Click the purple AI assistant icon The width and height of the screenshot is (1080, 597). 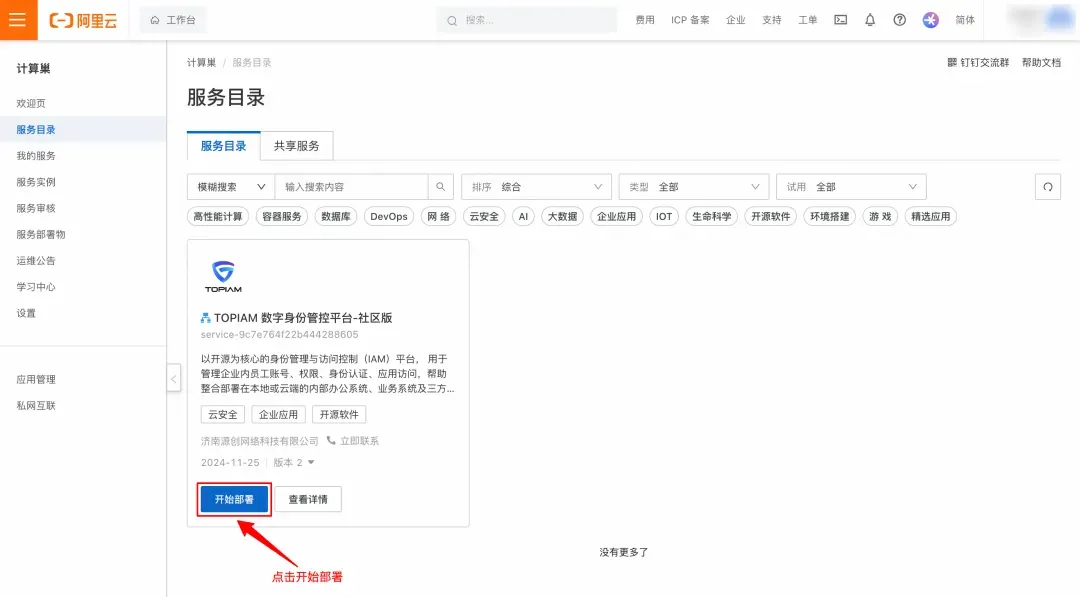pyautogui.click(x=931, y=20)
